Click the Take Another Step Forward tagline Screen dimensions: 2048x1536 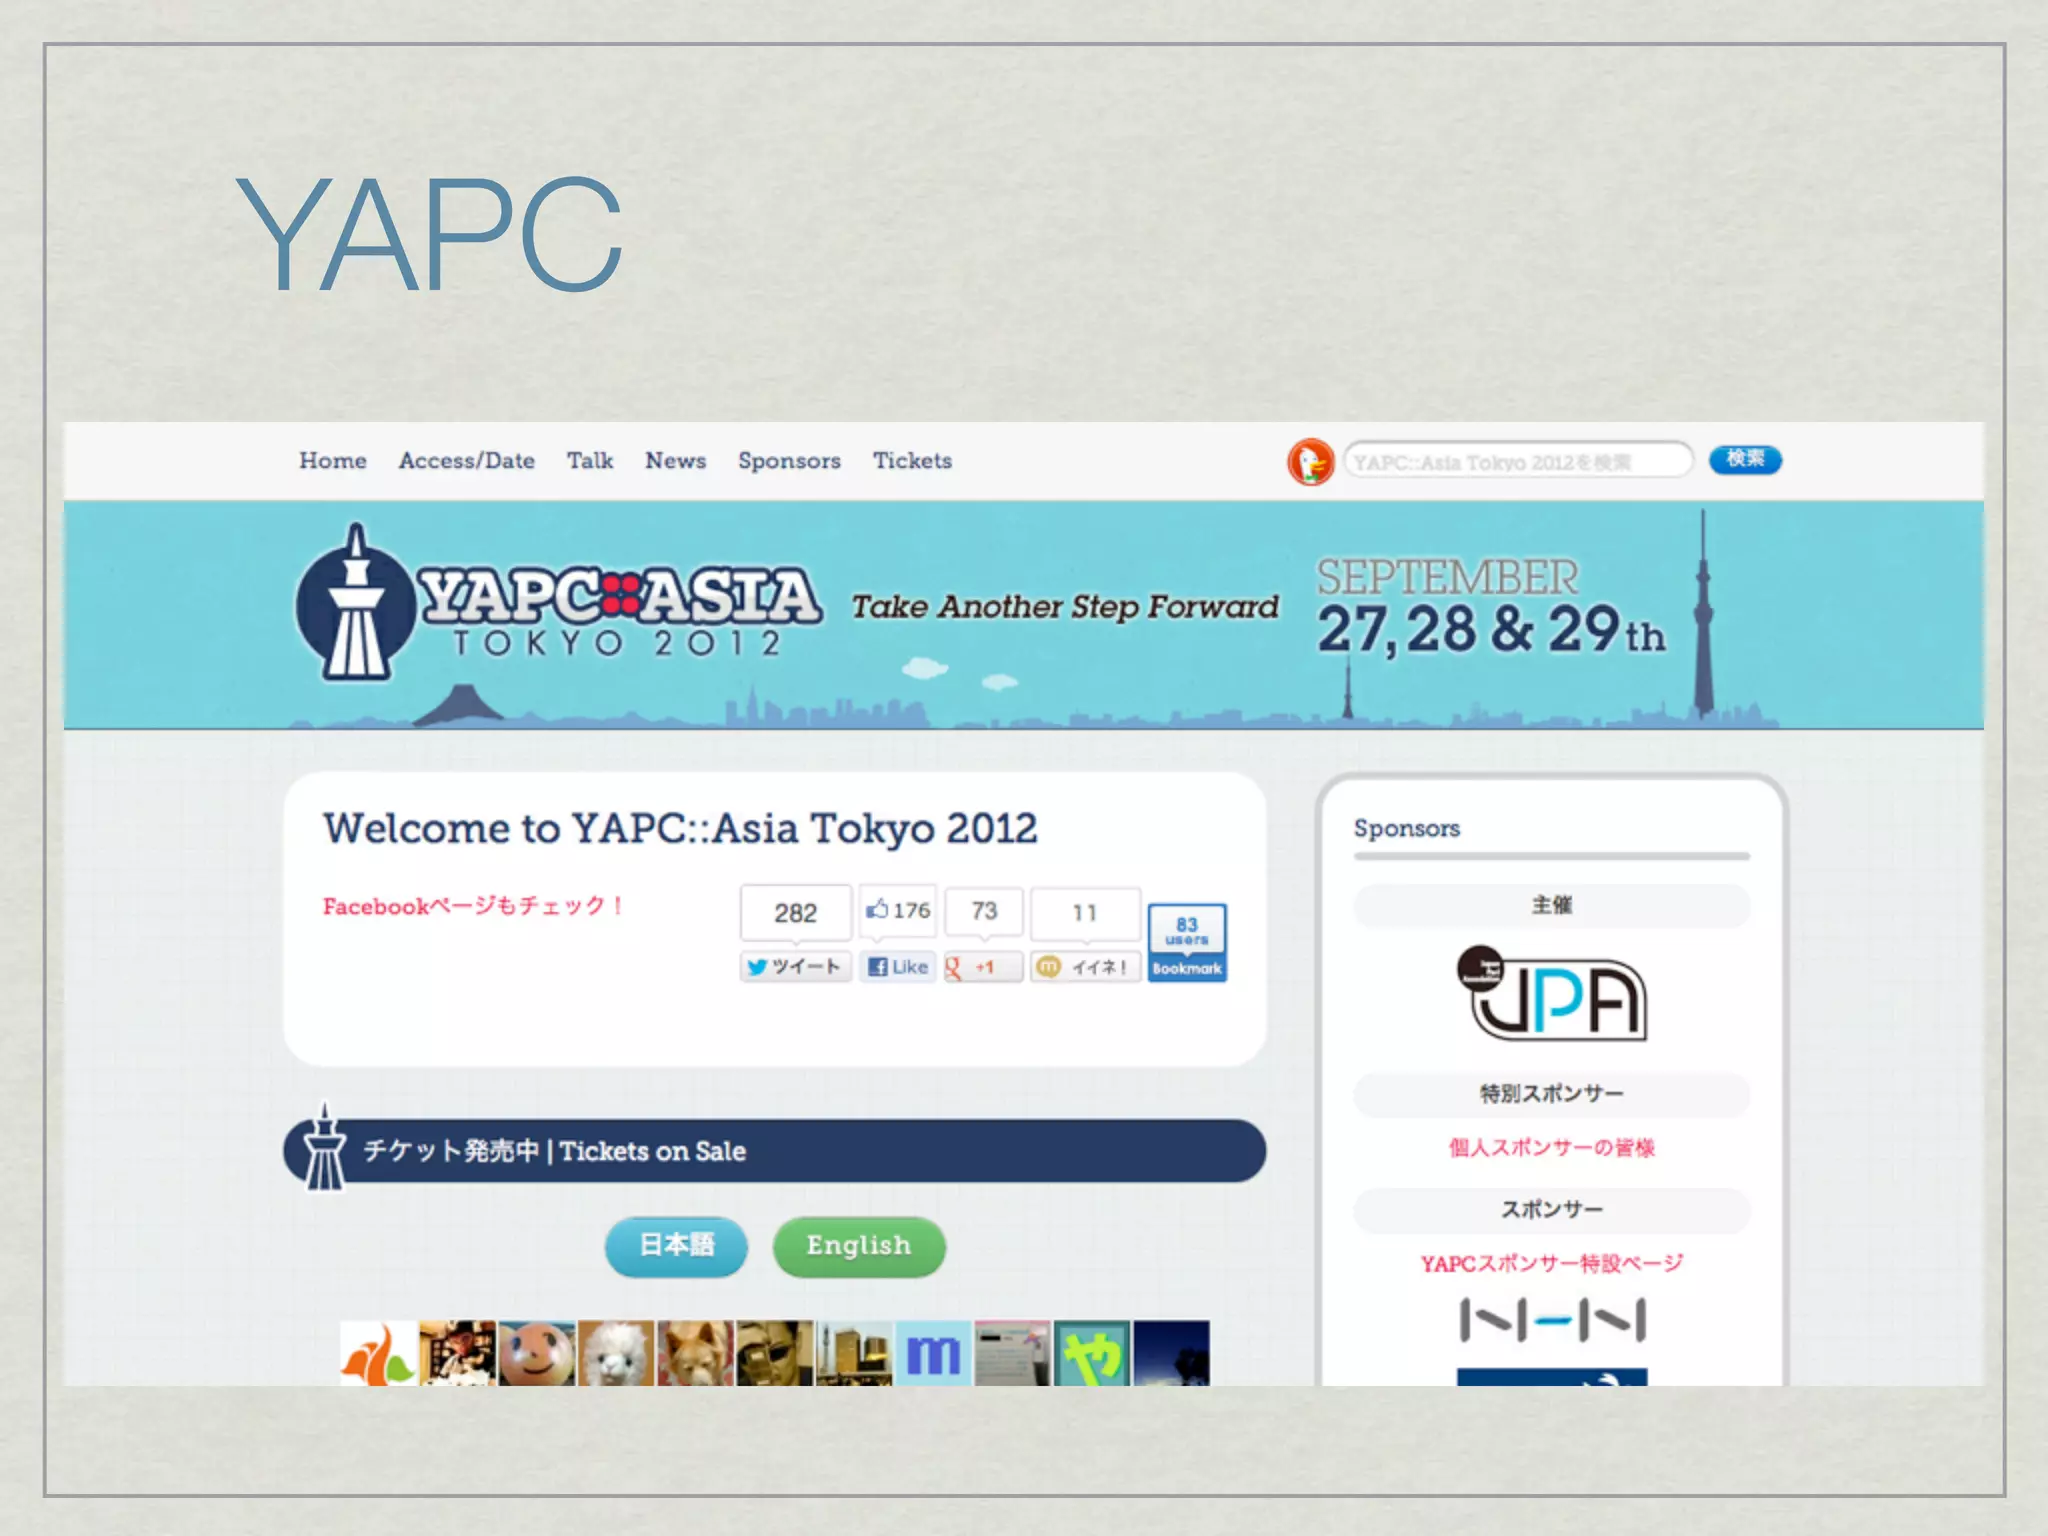(x=1064, y=607)
